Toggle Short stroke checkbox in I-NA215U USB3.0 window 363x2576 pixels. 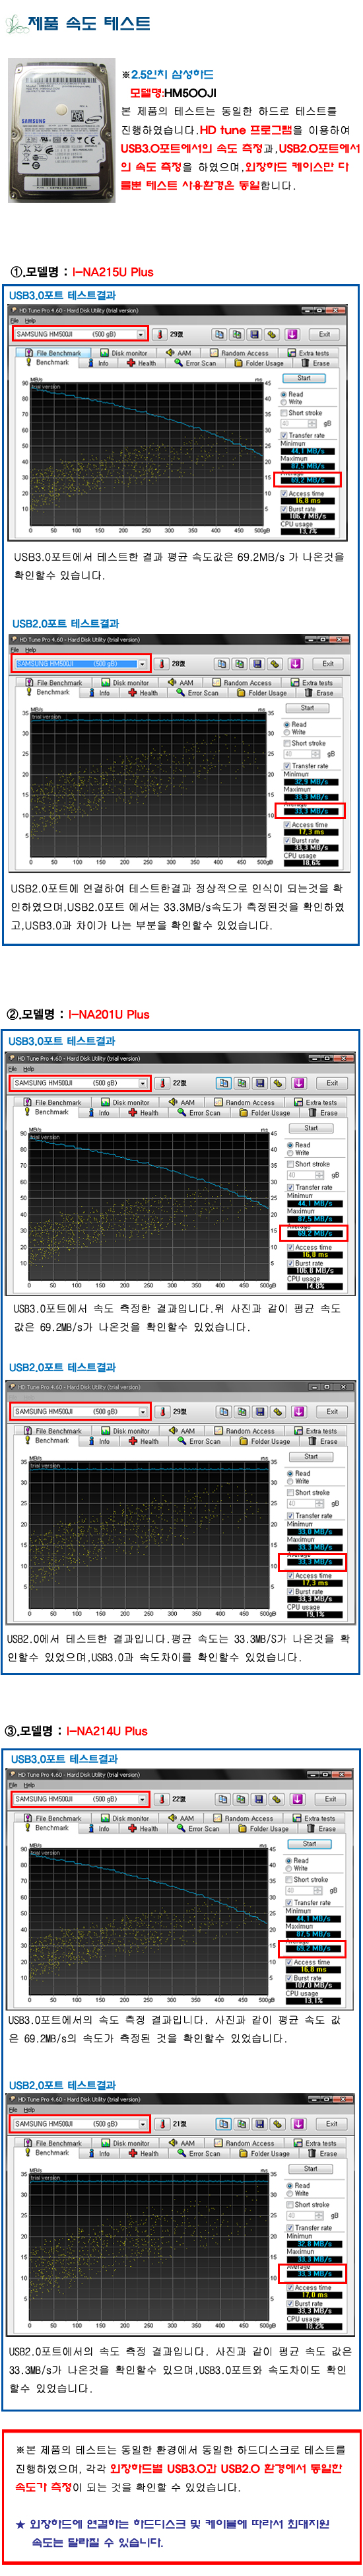tap(283, 413)
